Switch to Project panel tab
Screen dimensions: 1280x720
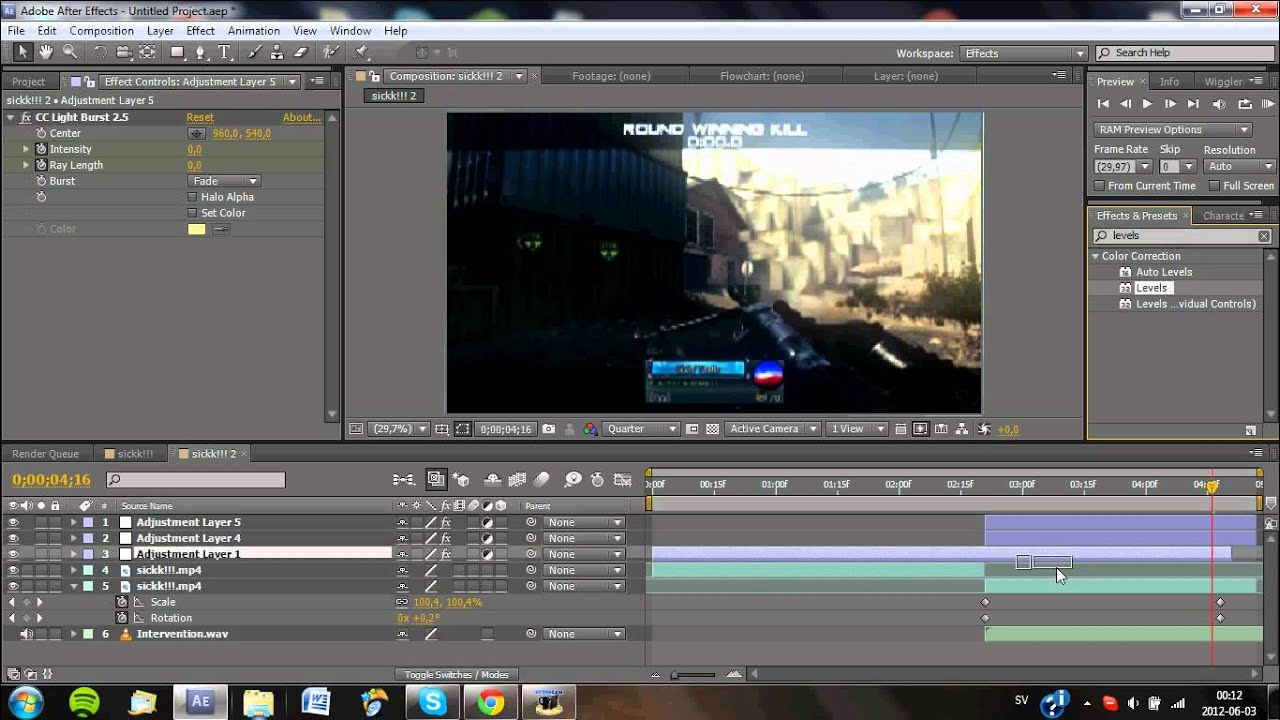pos(29,81)
